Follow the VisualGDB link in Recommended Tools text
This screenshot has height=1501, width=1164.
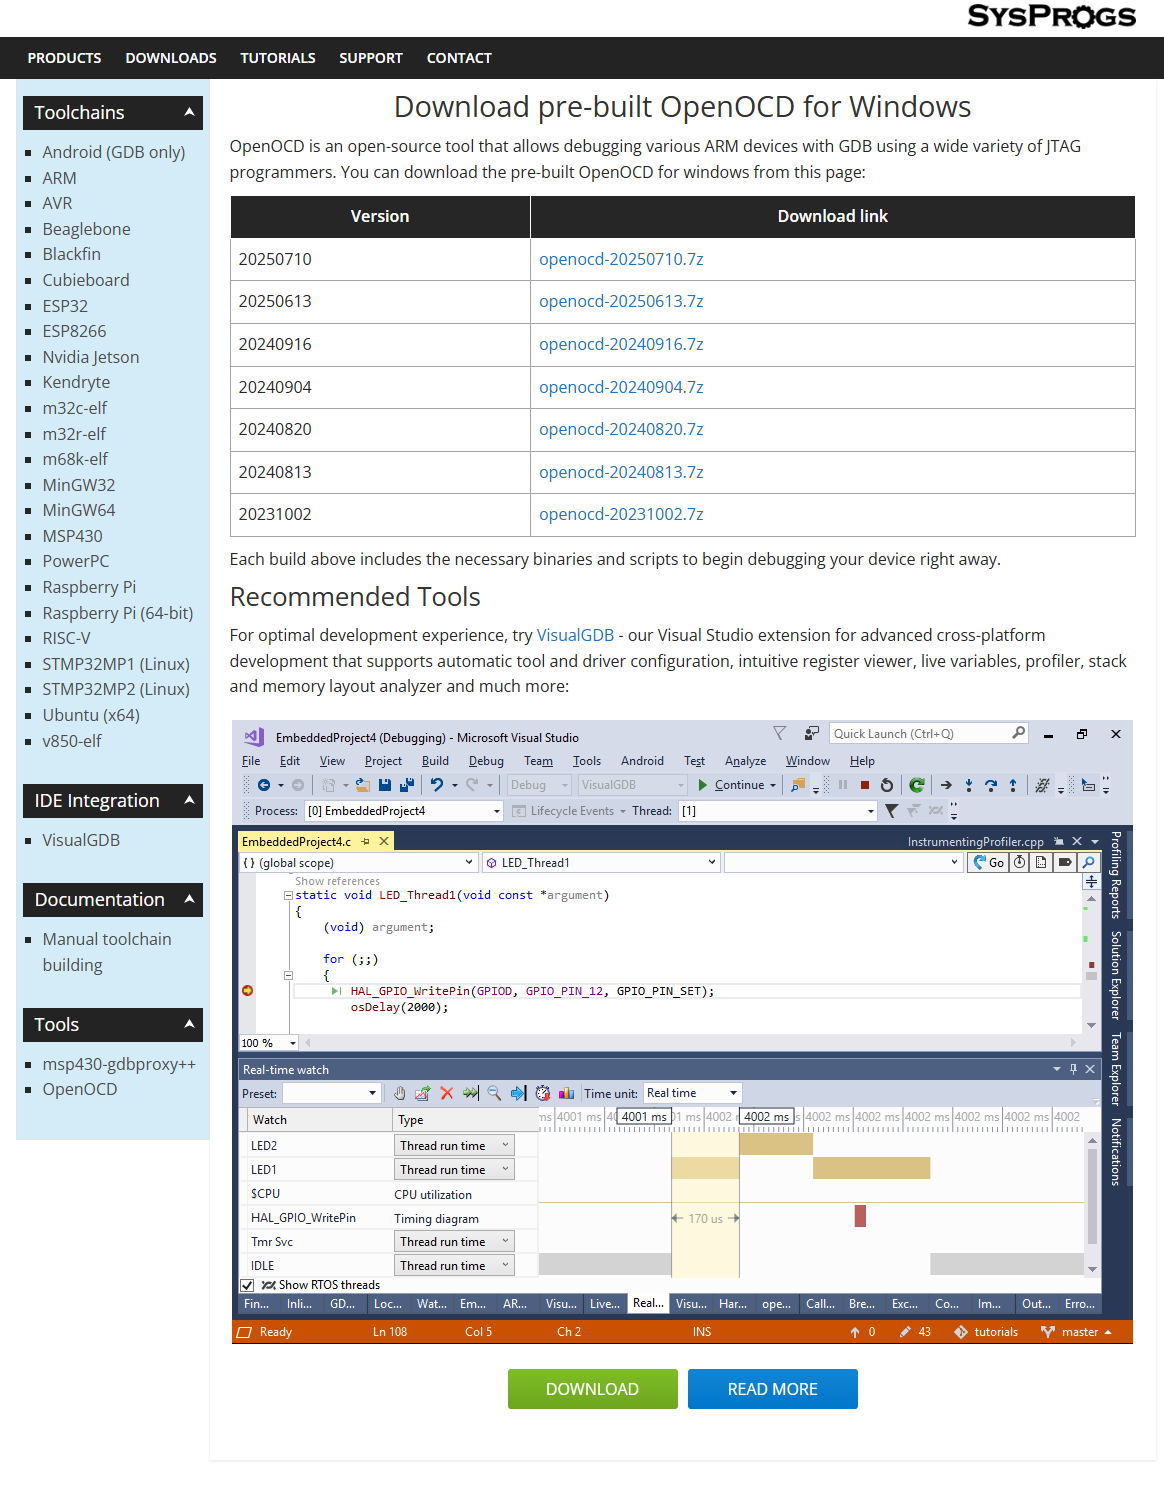(x=575, y=635)
